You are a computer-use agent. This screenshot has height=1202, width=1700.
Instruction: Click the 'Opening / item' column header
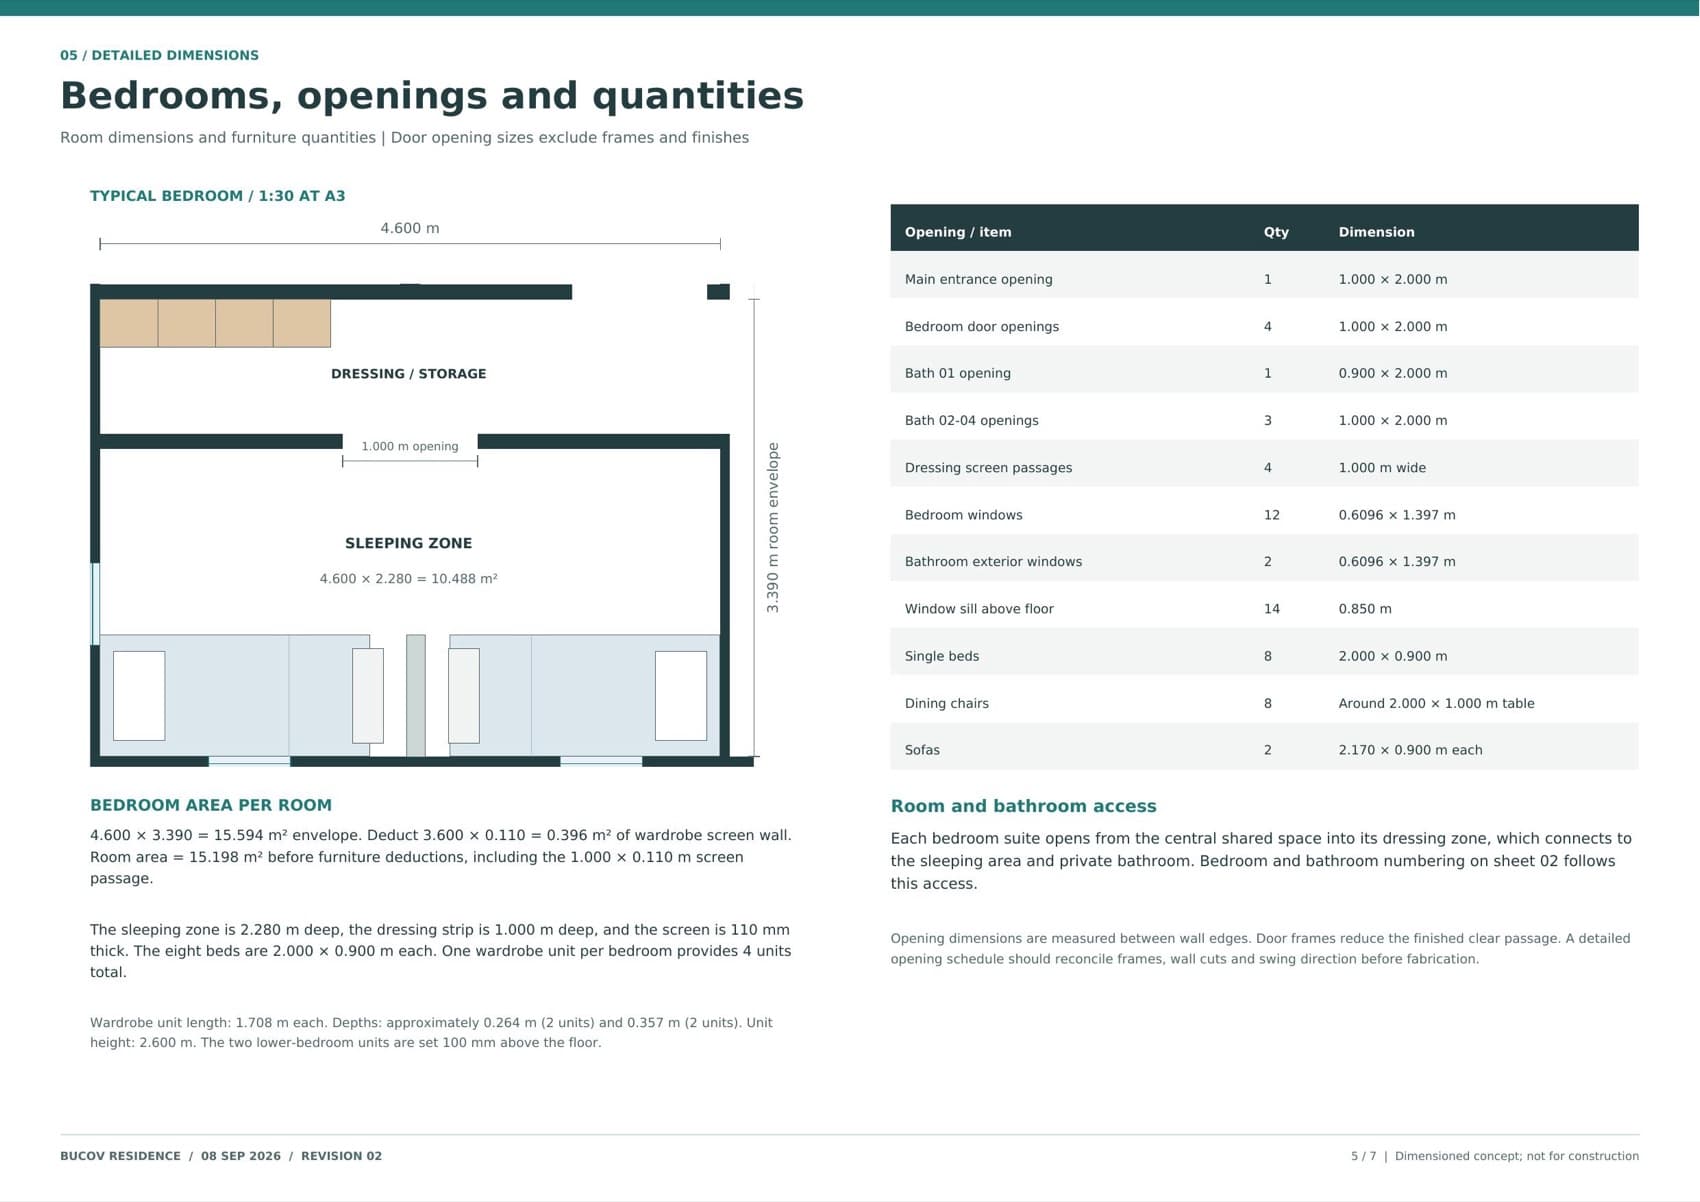coord(958,232)
